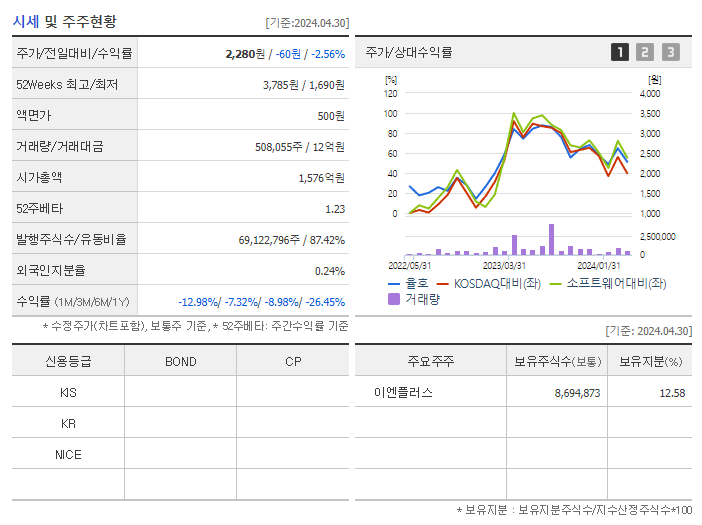Click the -12.98% one-month return
This screenshot has height=525, width=702.
coord(198,302)
